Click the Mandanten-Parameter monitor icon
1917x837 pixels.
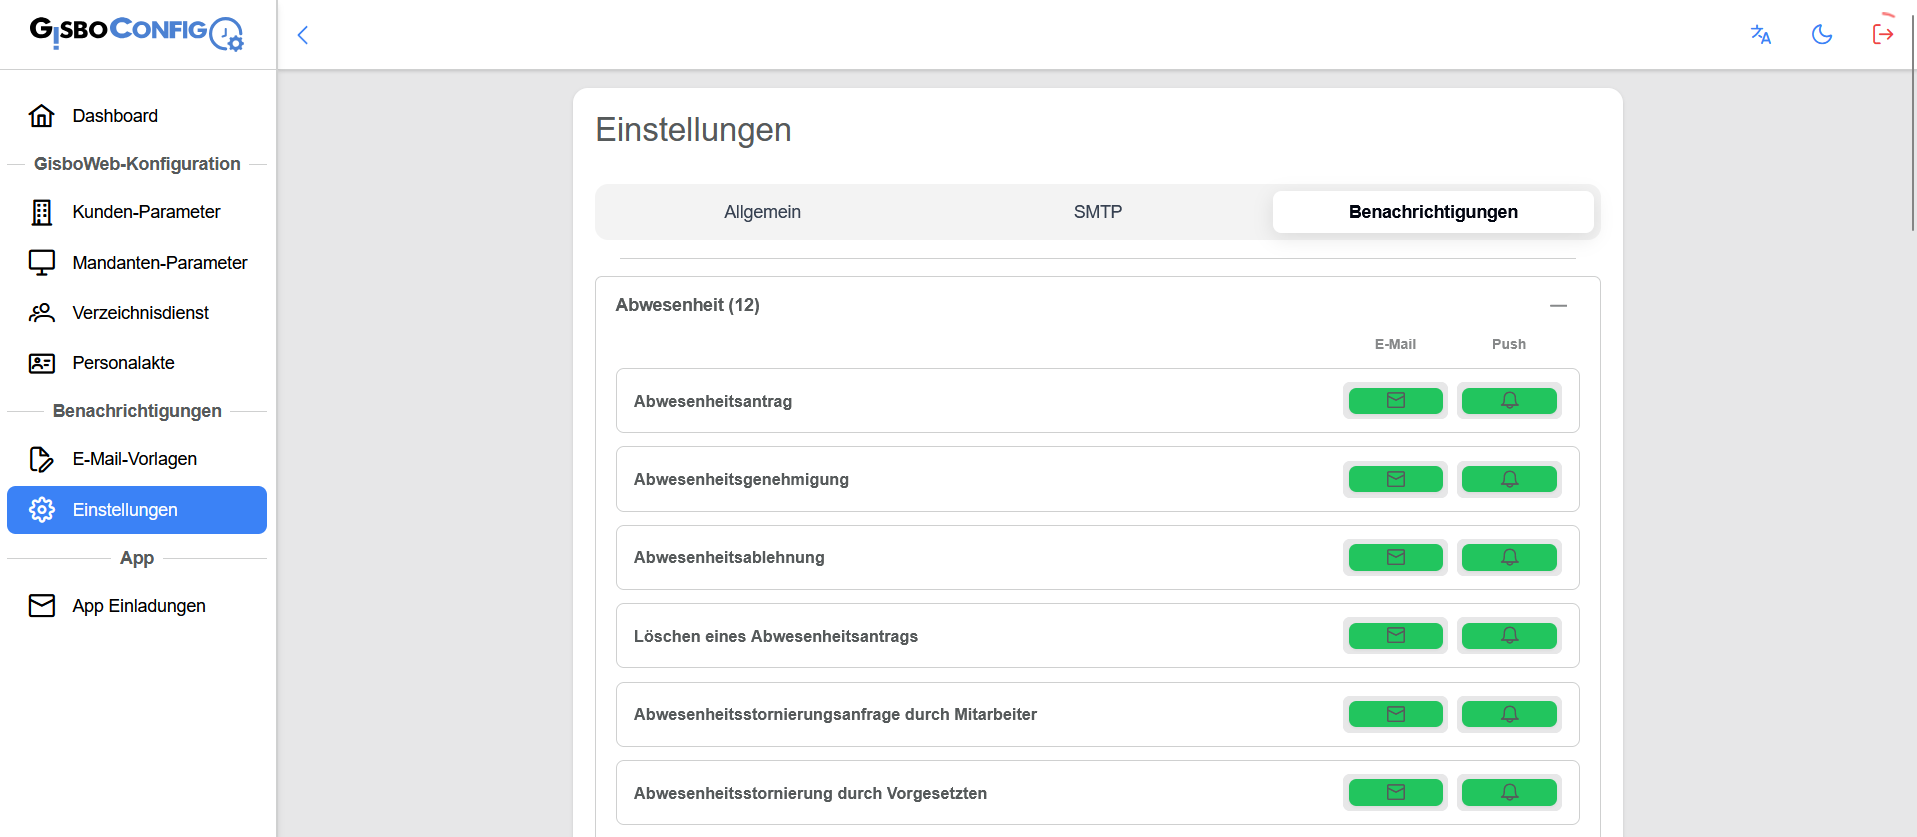pos(42,263)
